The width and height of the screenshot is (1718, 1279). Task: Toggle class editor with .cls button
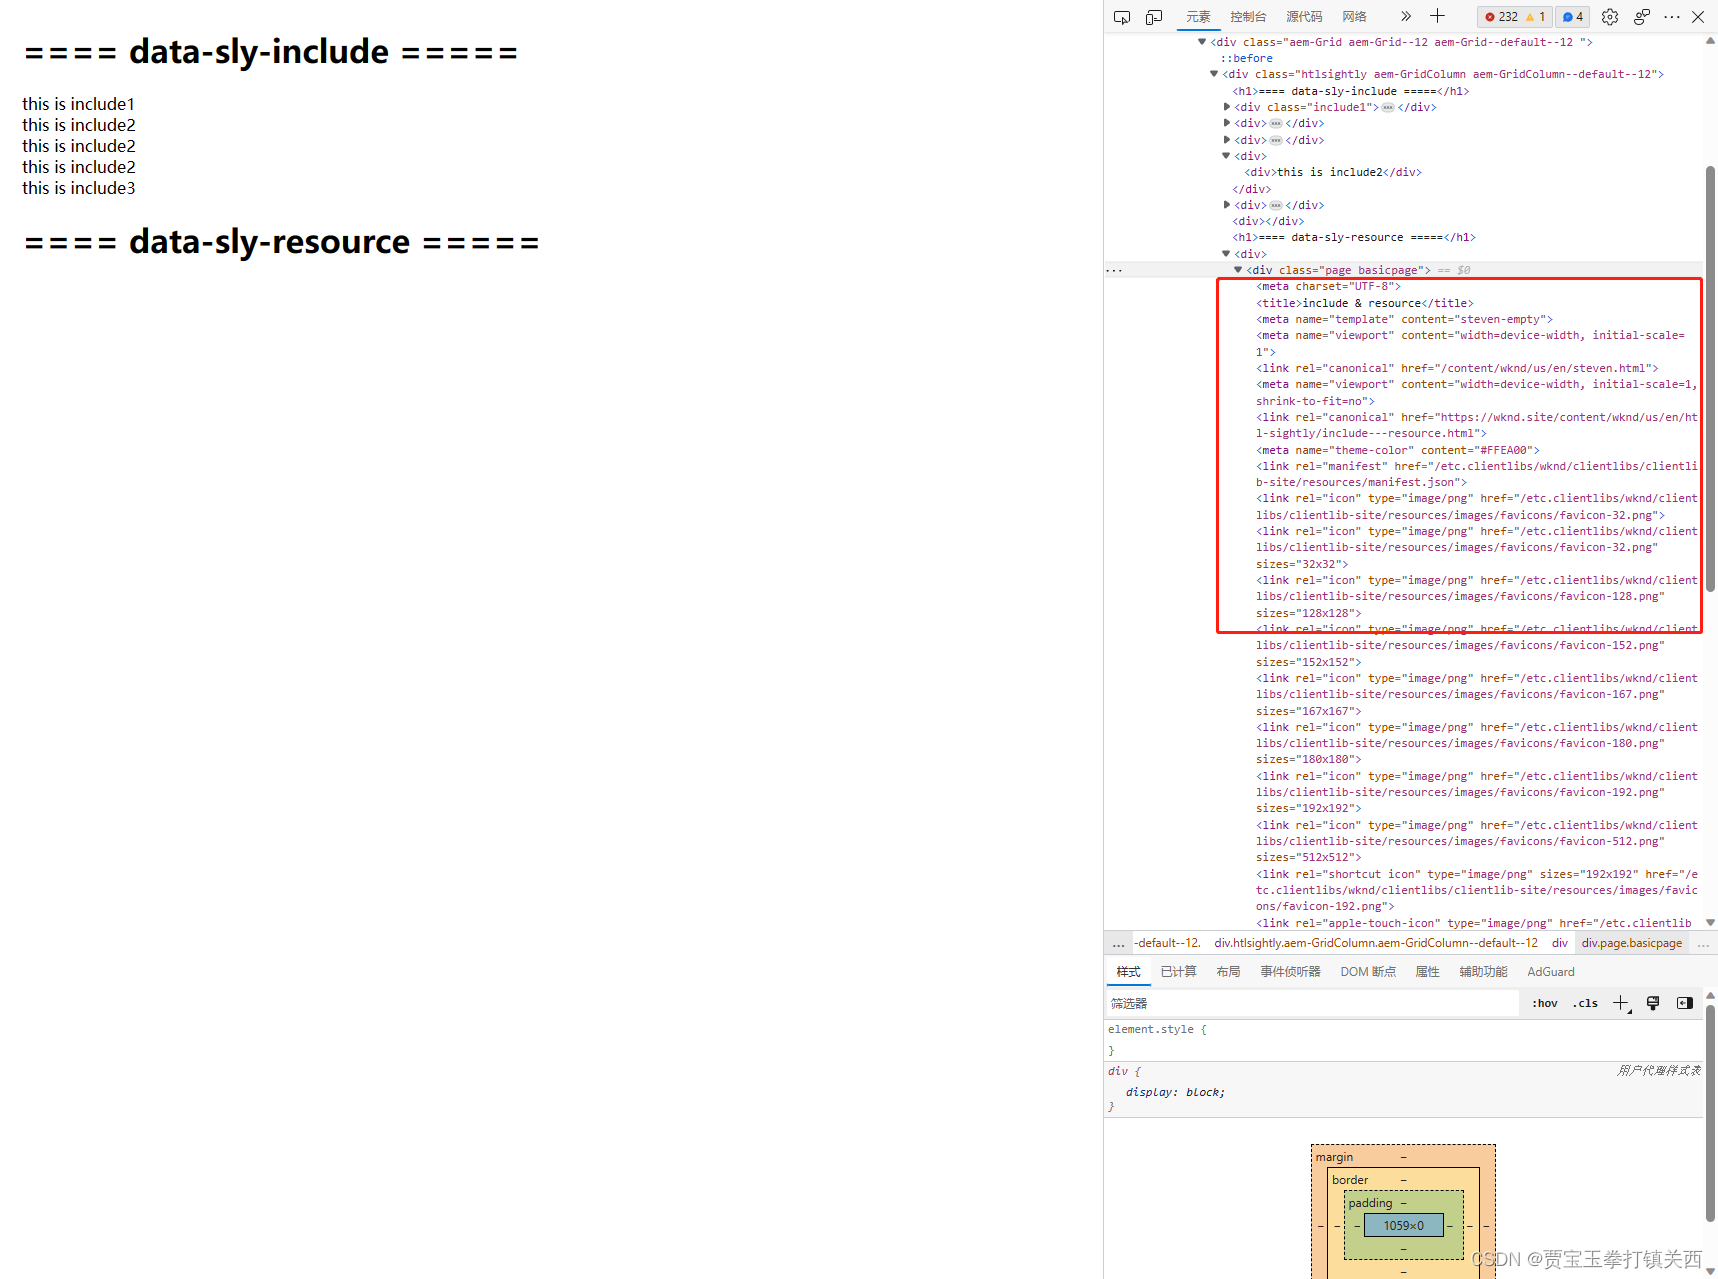pos(1584,1003)
